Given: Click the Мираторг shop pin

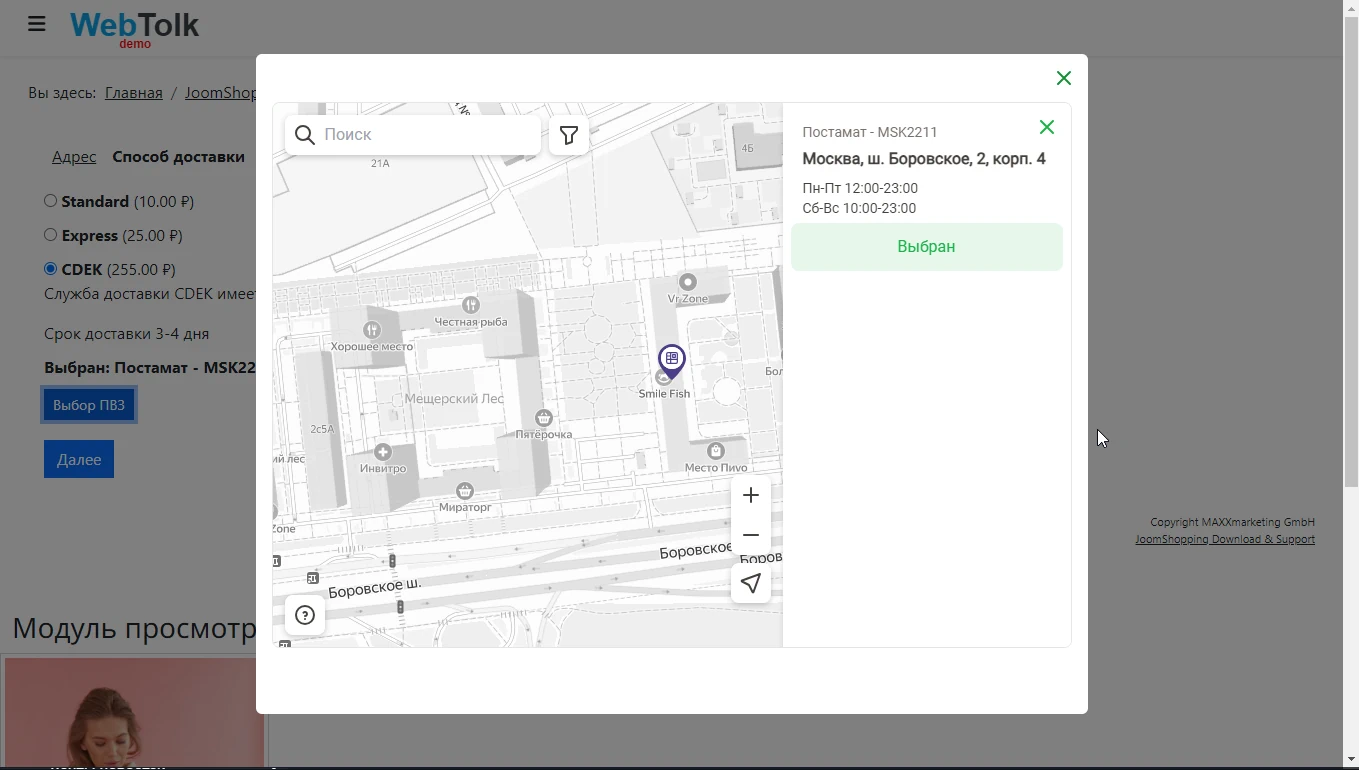Looking at the screenshot, I should (465, 490).
